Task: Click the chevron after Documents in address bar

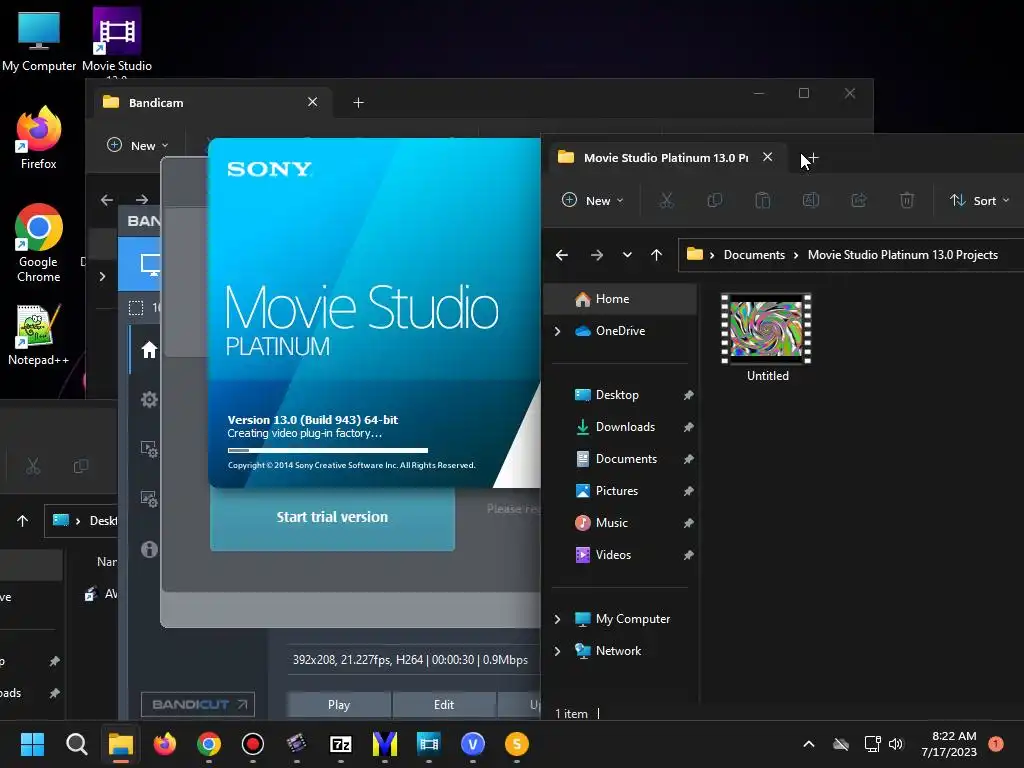Action: pyautogui.click(x=796, y=255)
